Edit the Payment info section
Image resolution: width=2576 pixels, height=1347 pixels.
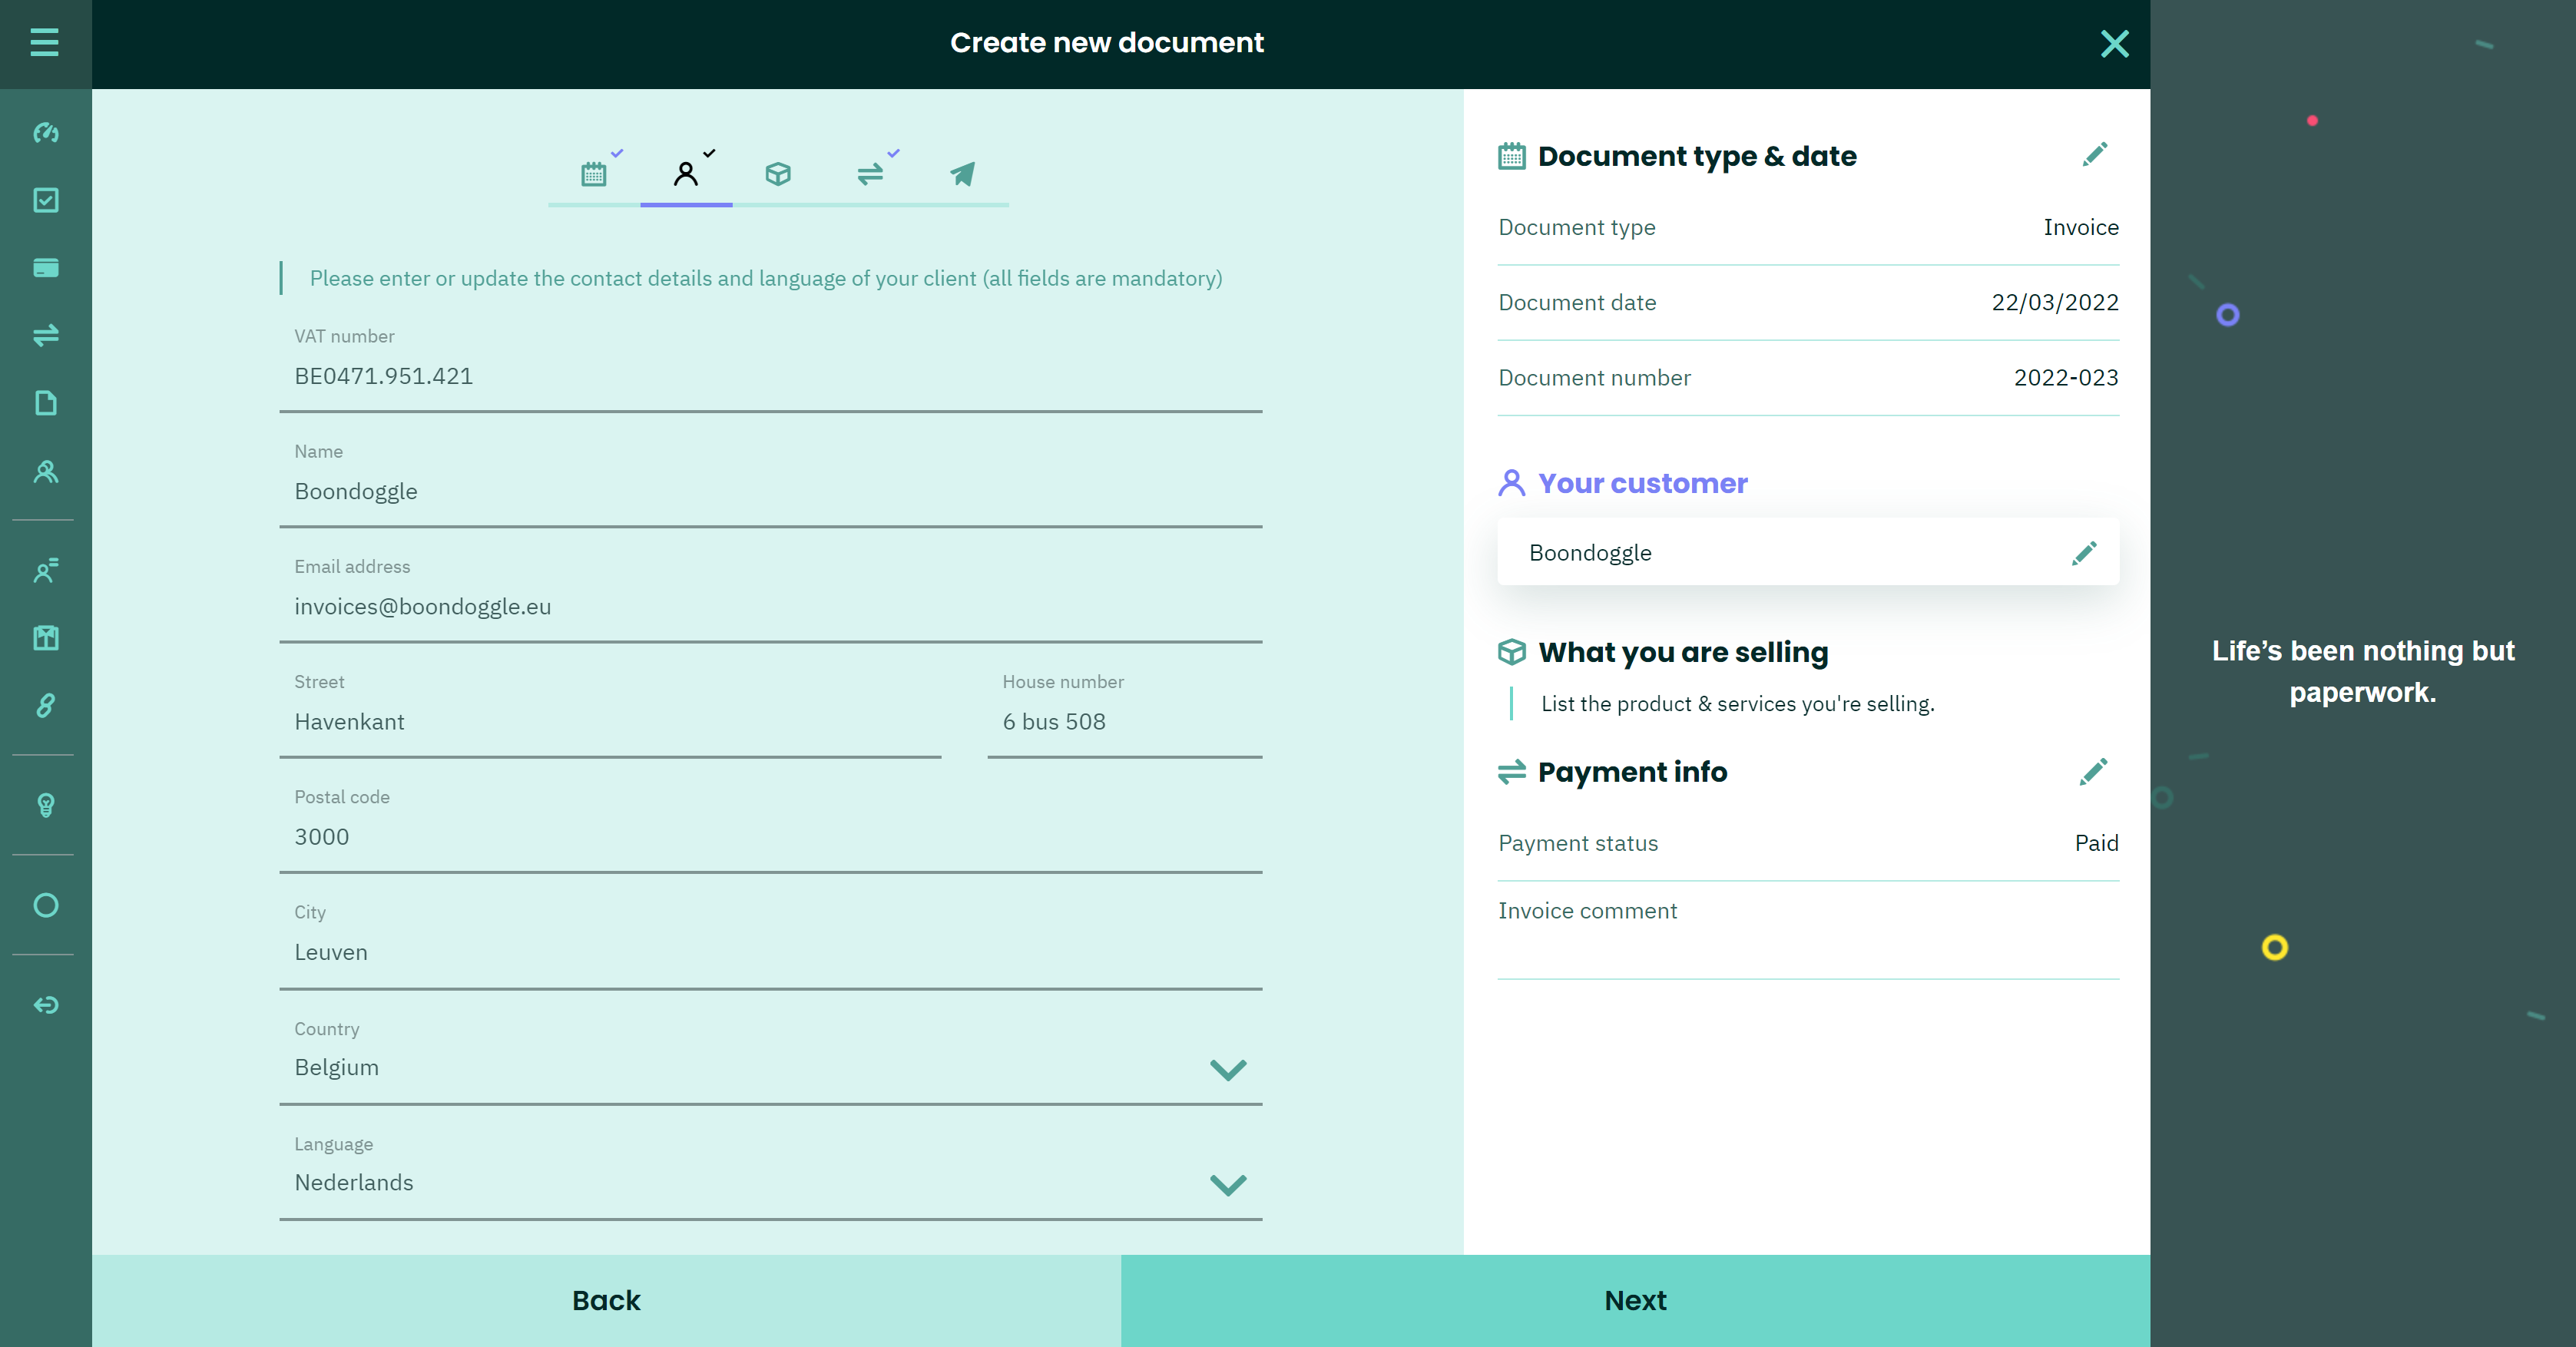click(x=2093, y=772)
